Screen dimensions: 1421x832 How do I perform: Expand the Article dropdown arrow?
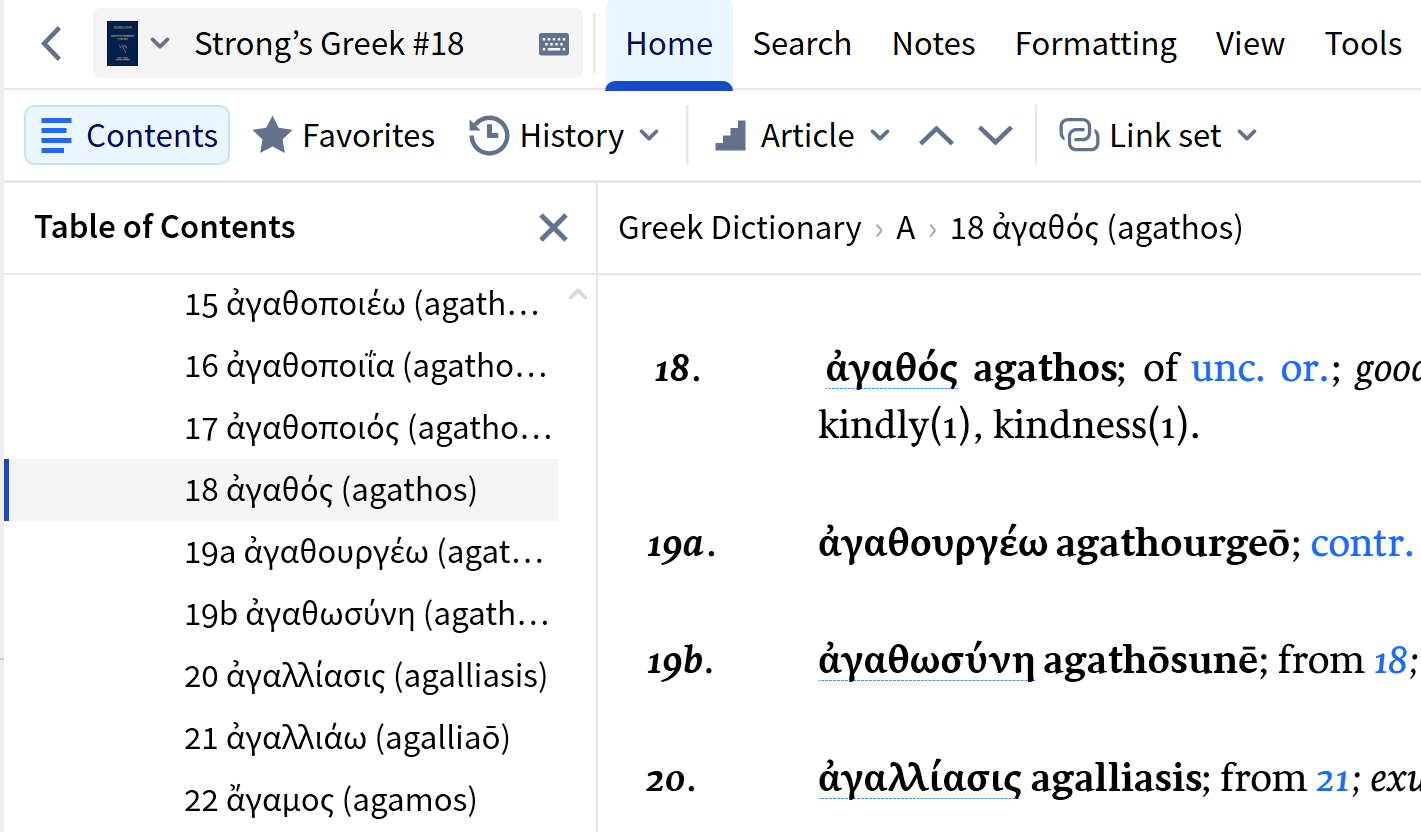tap(880, 135)
